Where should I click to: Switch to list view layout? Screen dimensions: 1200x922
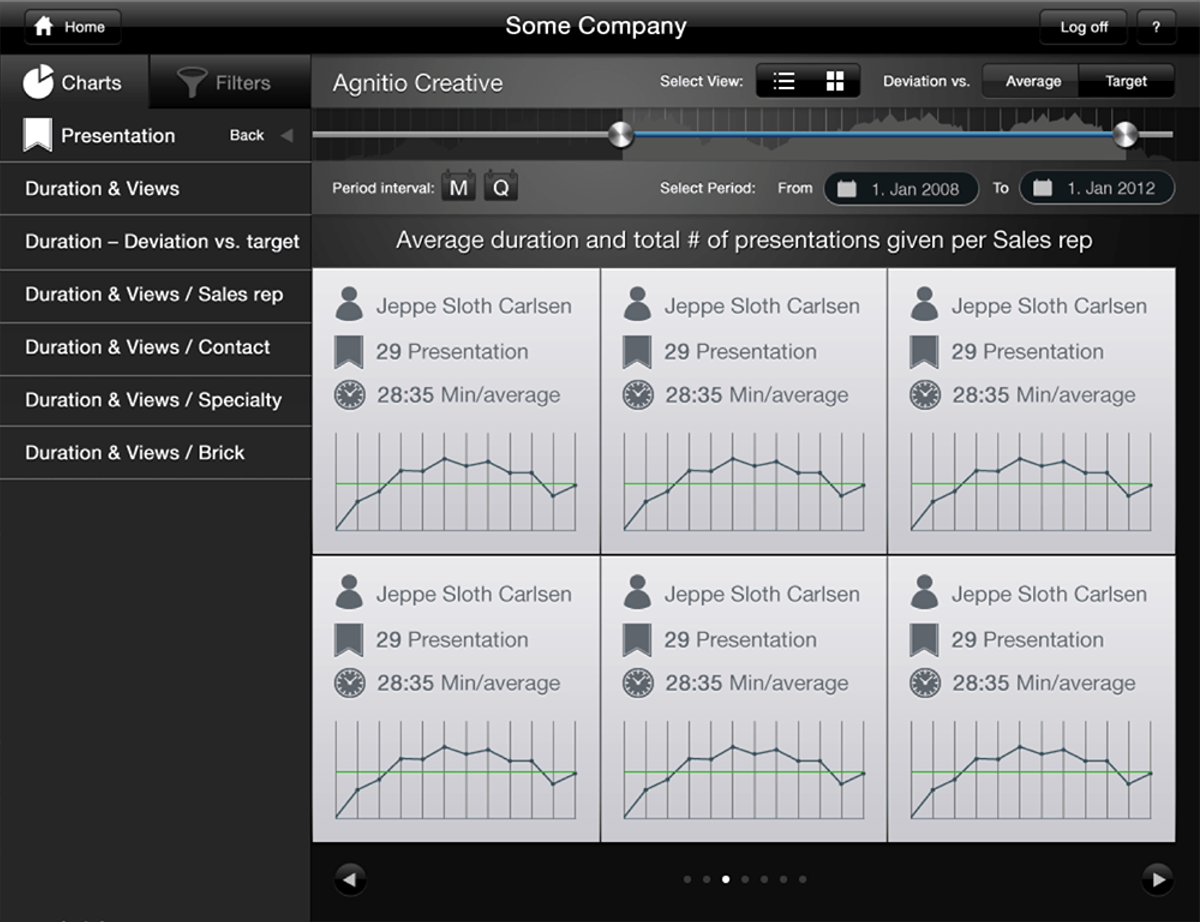pyautogui.click(x=786, y=81)
